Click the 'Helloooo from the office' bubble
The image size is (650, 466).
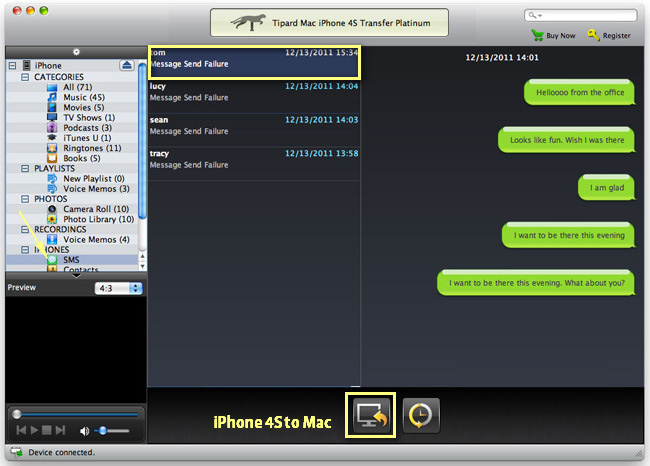(580, 92)
